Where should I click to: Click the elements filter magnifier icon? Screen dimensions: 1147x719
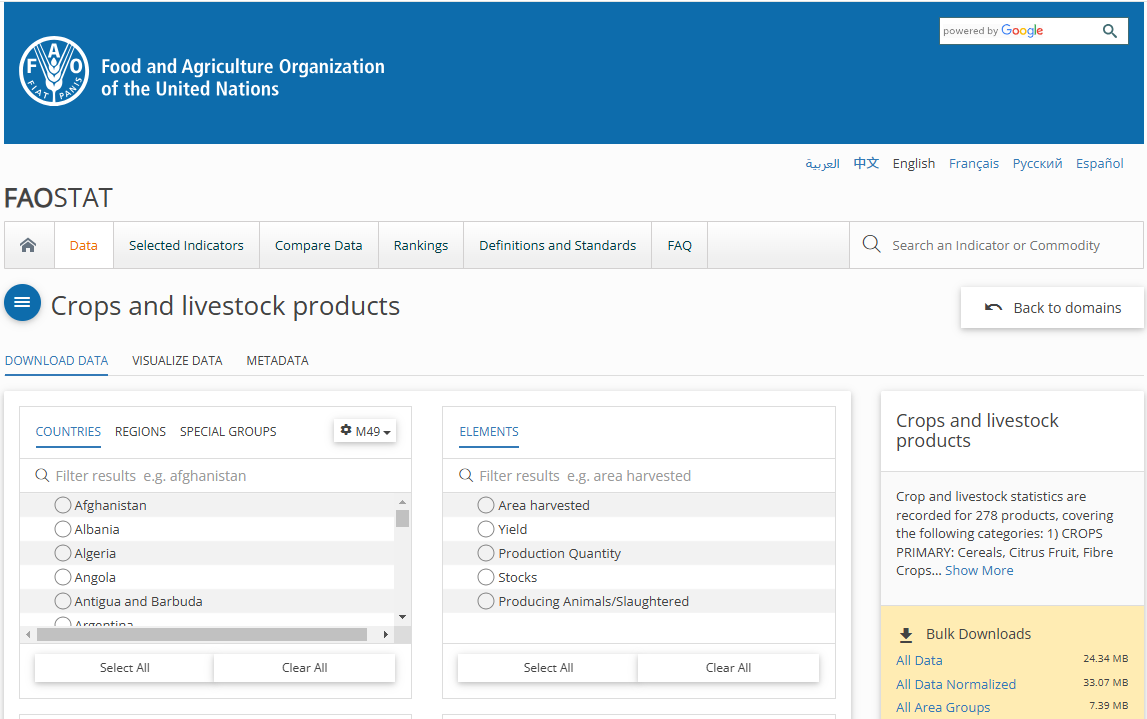pos(466,476)
